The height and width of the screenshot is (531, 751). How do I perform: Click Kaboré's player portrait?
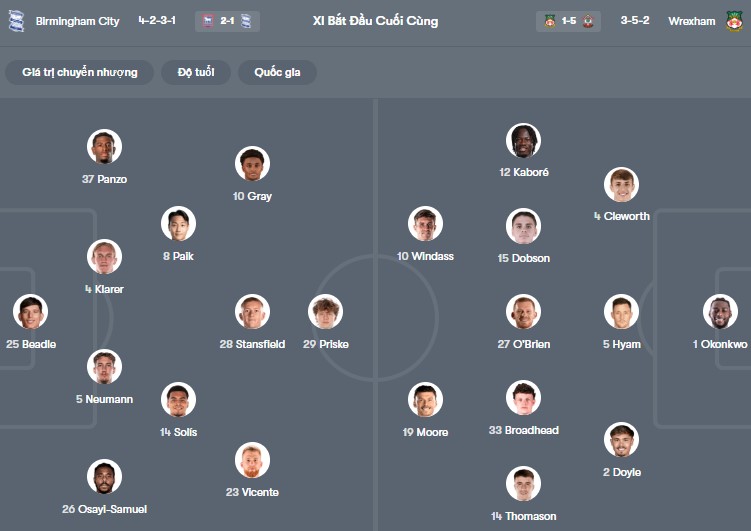click(x=523, y=141)
